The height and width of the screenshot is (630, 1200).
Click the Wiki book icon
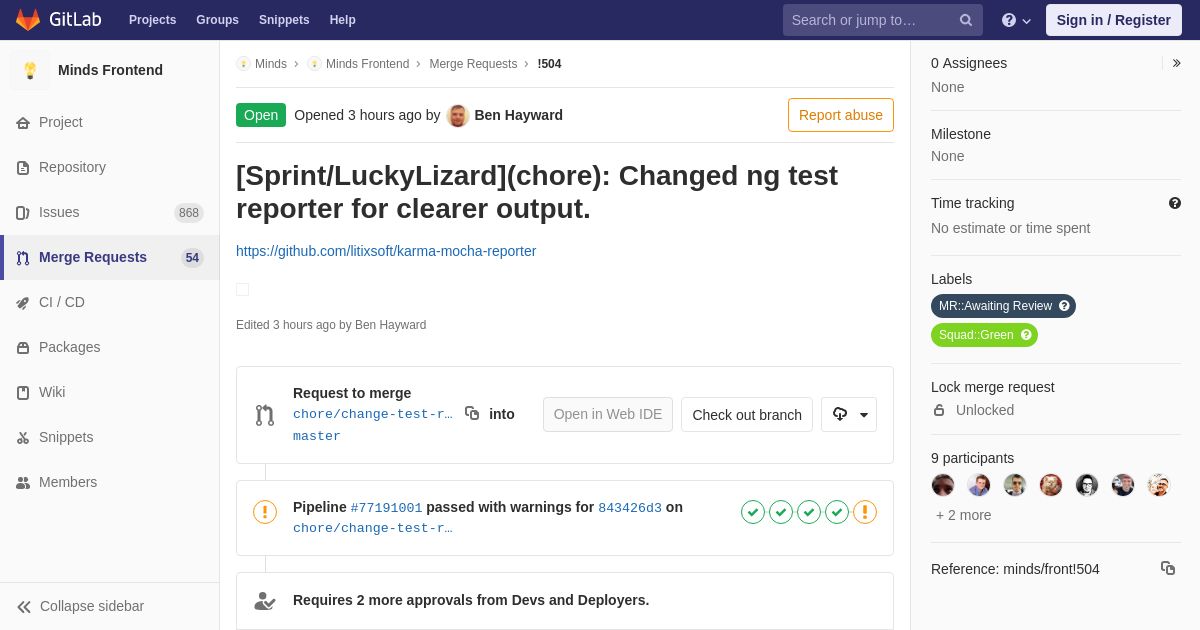(x=23, y=393)
